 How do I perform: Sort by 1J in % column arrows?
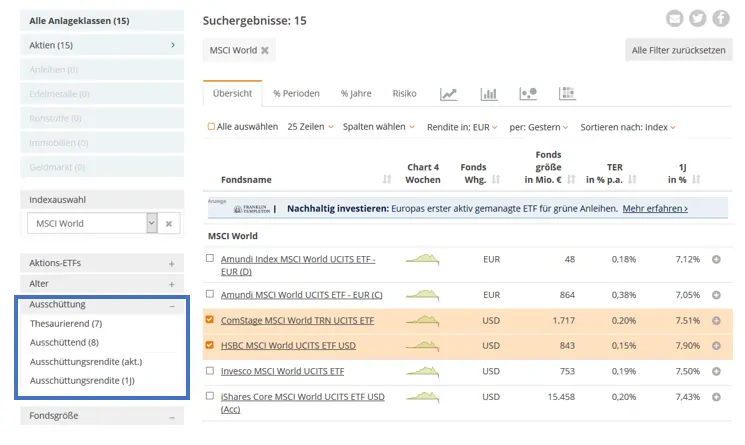[696, 180]
